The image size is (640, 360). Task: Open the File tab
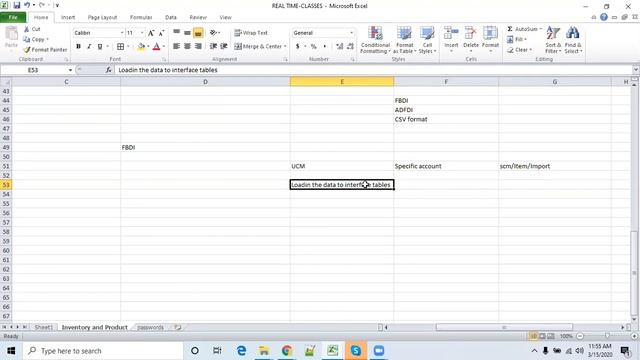tap(13, 17)
